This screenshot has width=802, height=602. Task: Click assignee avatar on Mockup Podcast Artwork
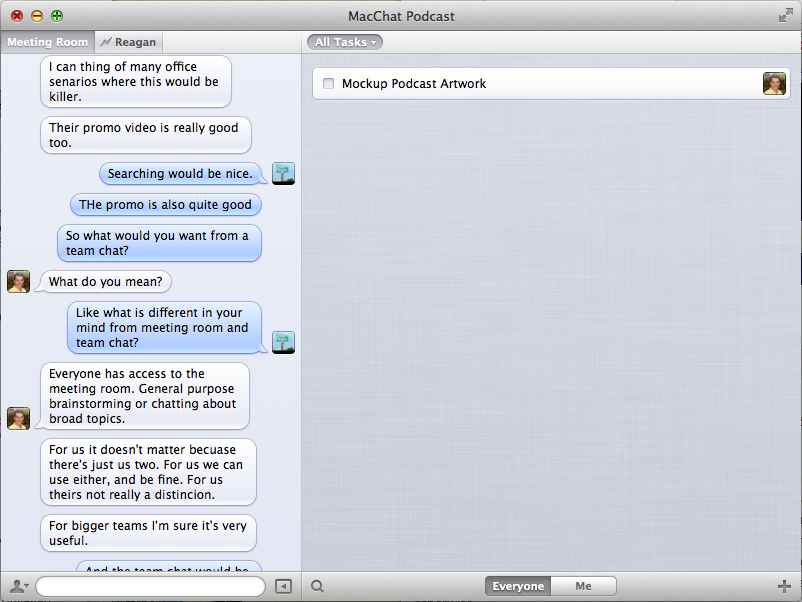[x=774, y=83]
